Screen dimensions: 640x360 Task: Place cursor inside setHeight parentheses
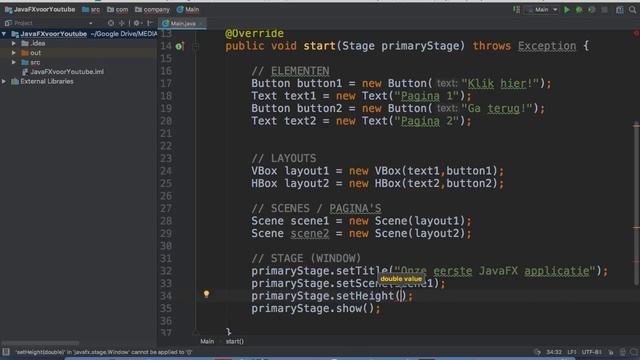click(x=401, y=296)
